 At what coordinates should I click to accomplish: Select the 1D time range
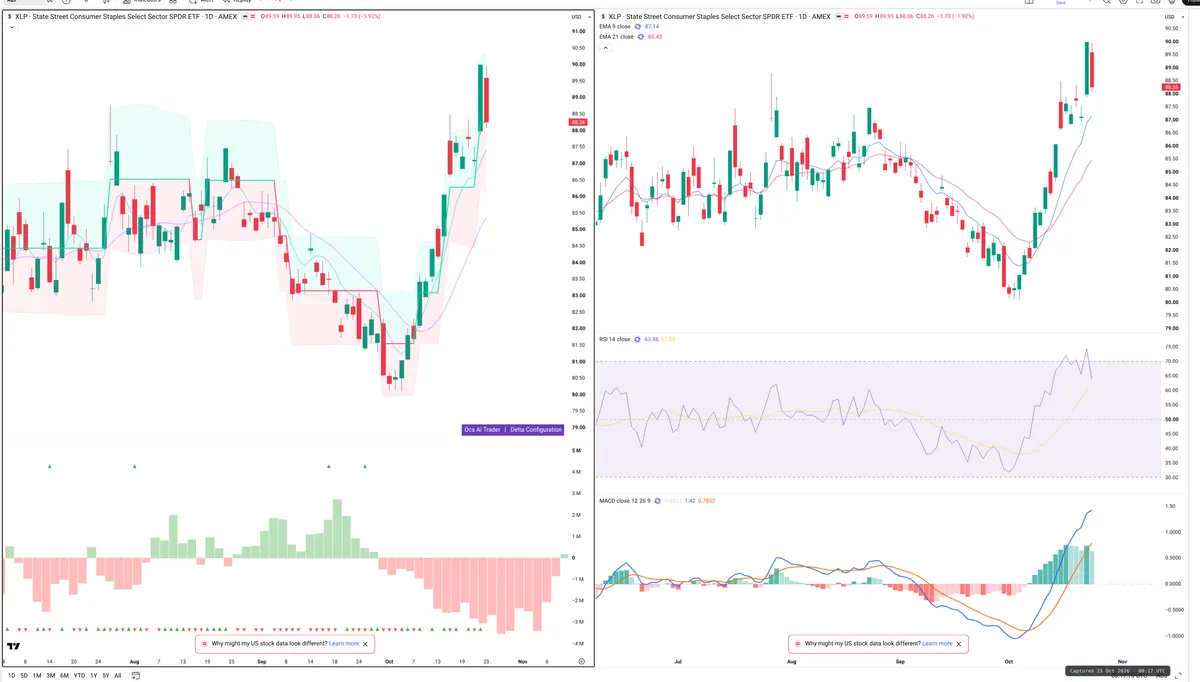pos(11,676)
